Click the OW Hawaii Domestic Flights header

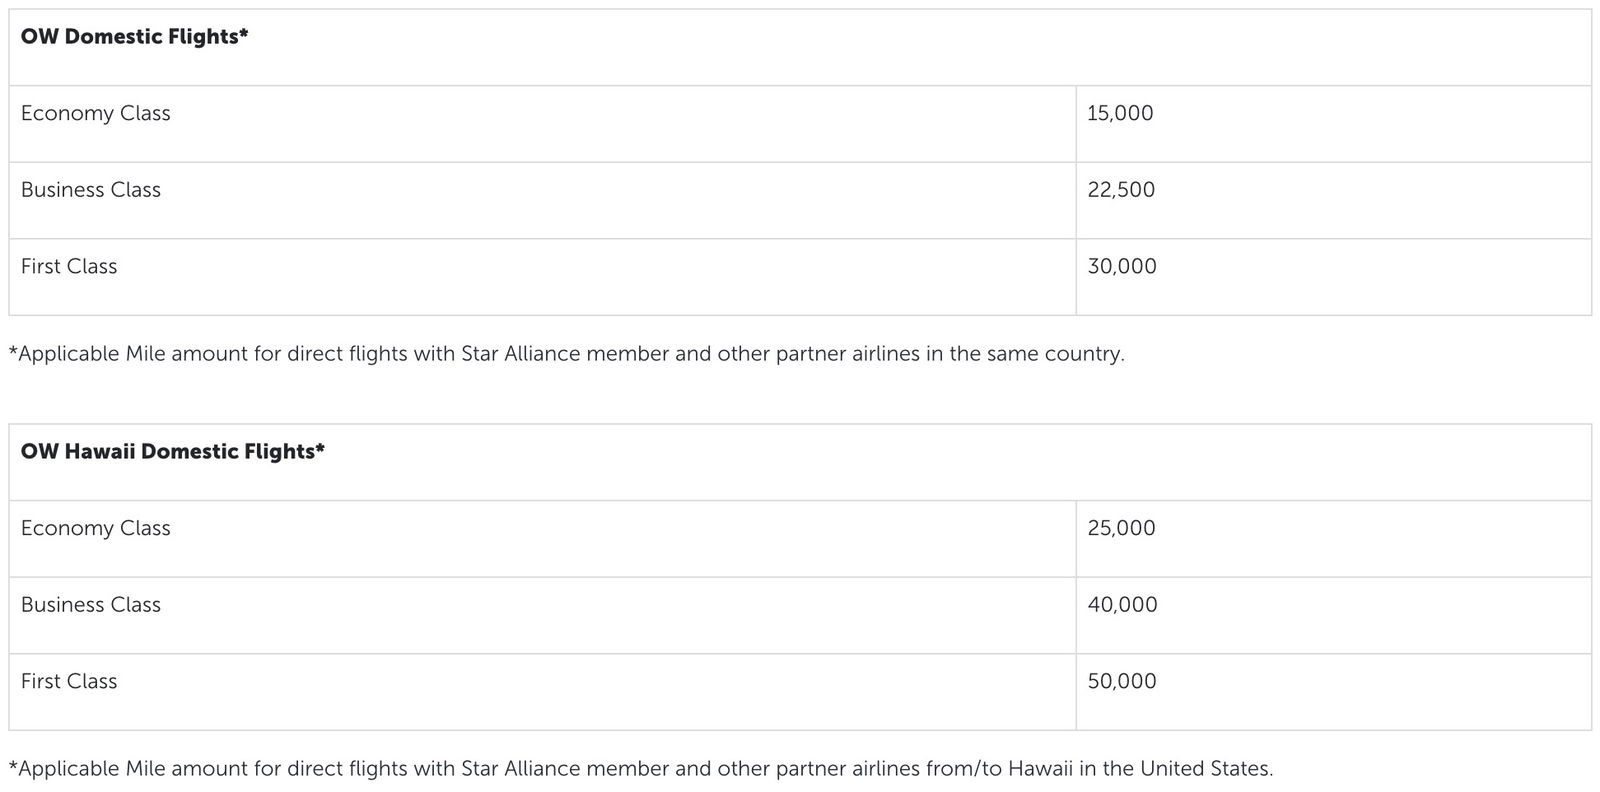pyautogui.click(x=172, y=452)
